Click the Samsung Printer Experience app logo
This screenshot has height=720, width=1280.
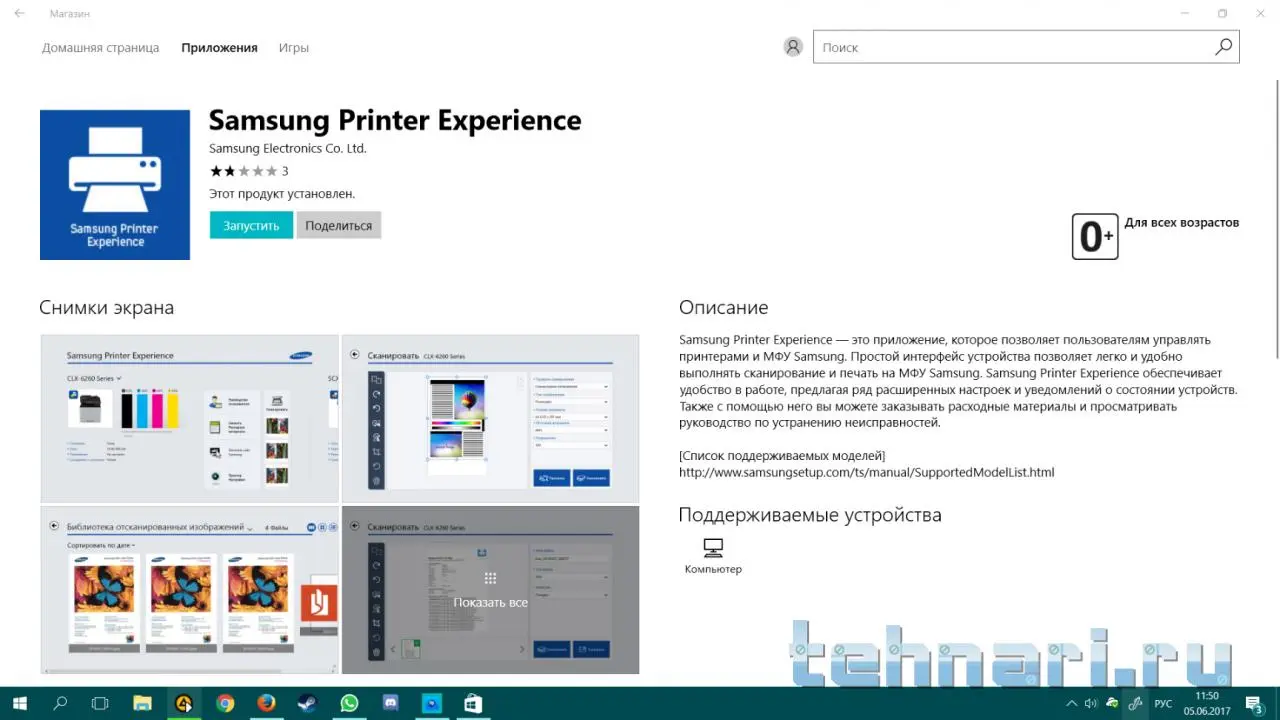tap(115, 185)
